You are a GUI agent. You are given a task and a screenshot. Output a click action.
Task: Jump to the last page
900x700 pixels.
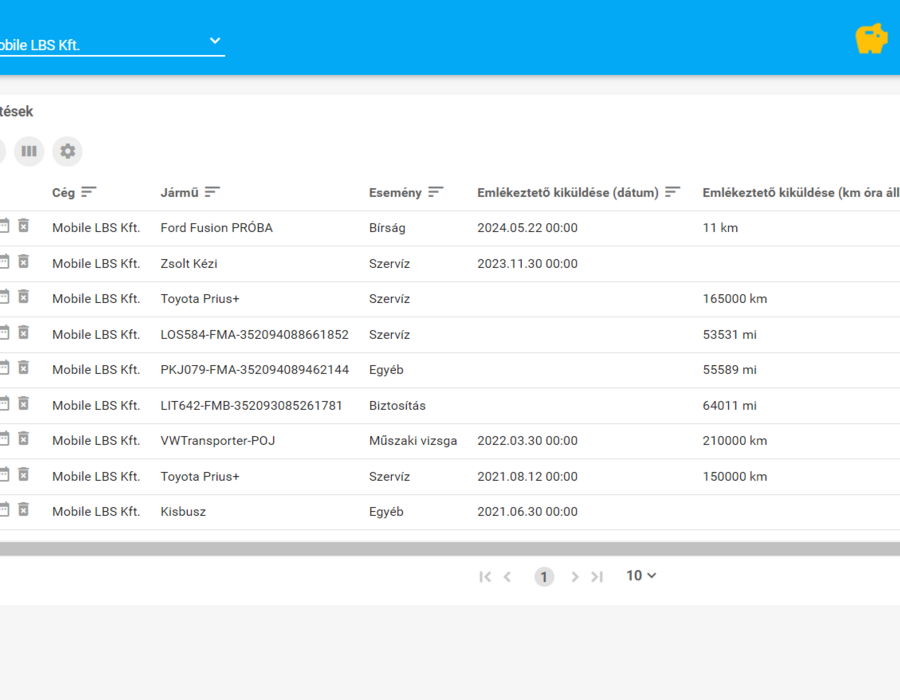click(597, 577)
